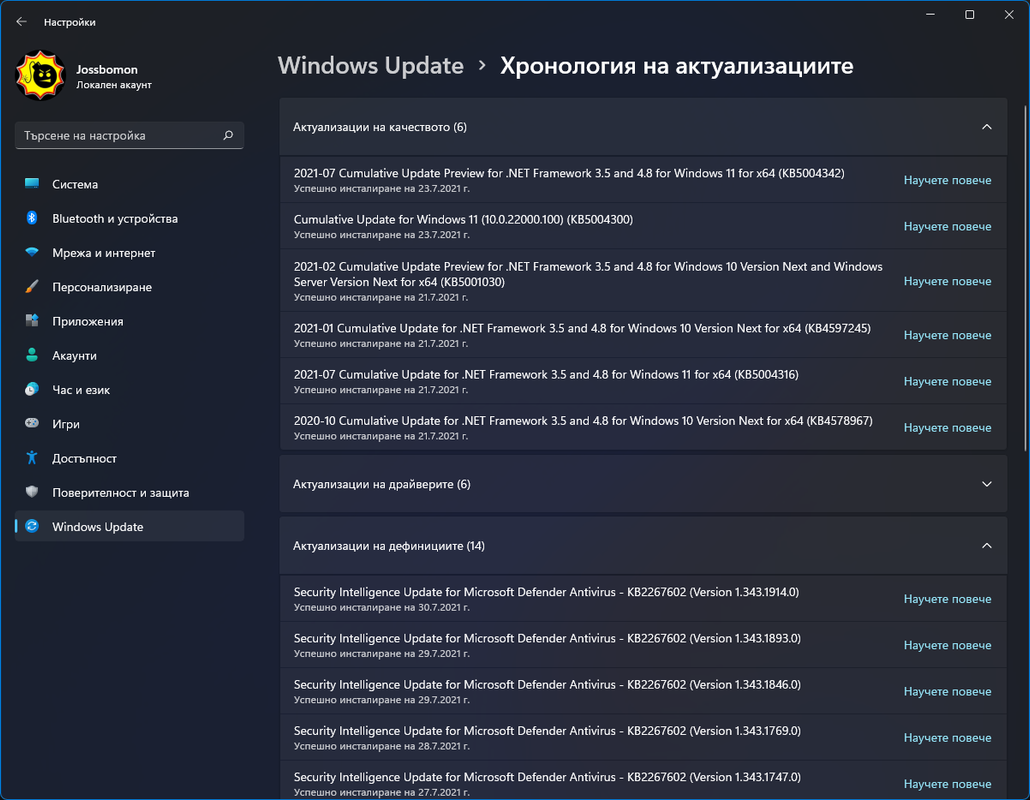
Task: Select the Игри category
Action: pos(129,424)
